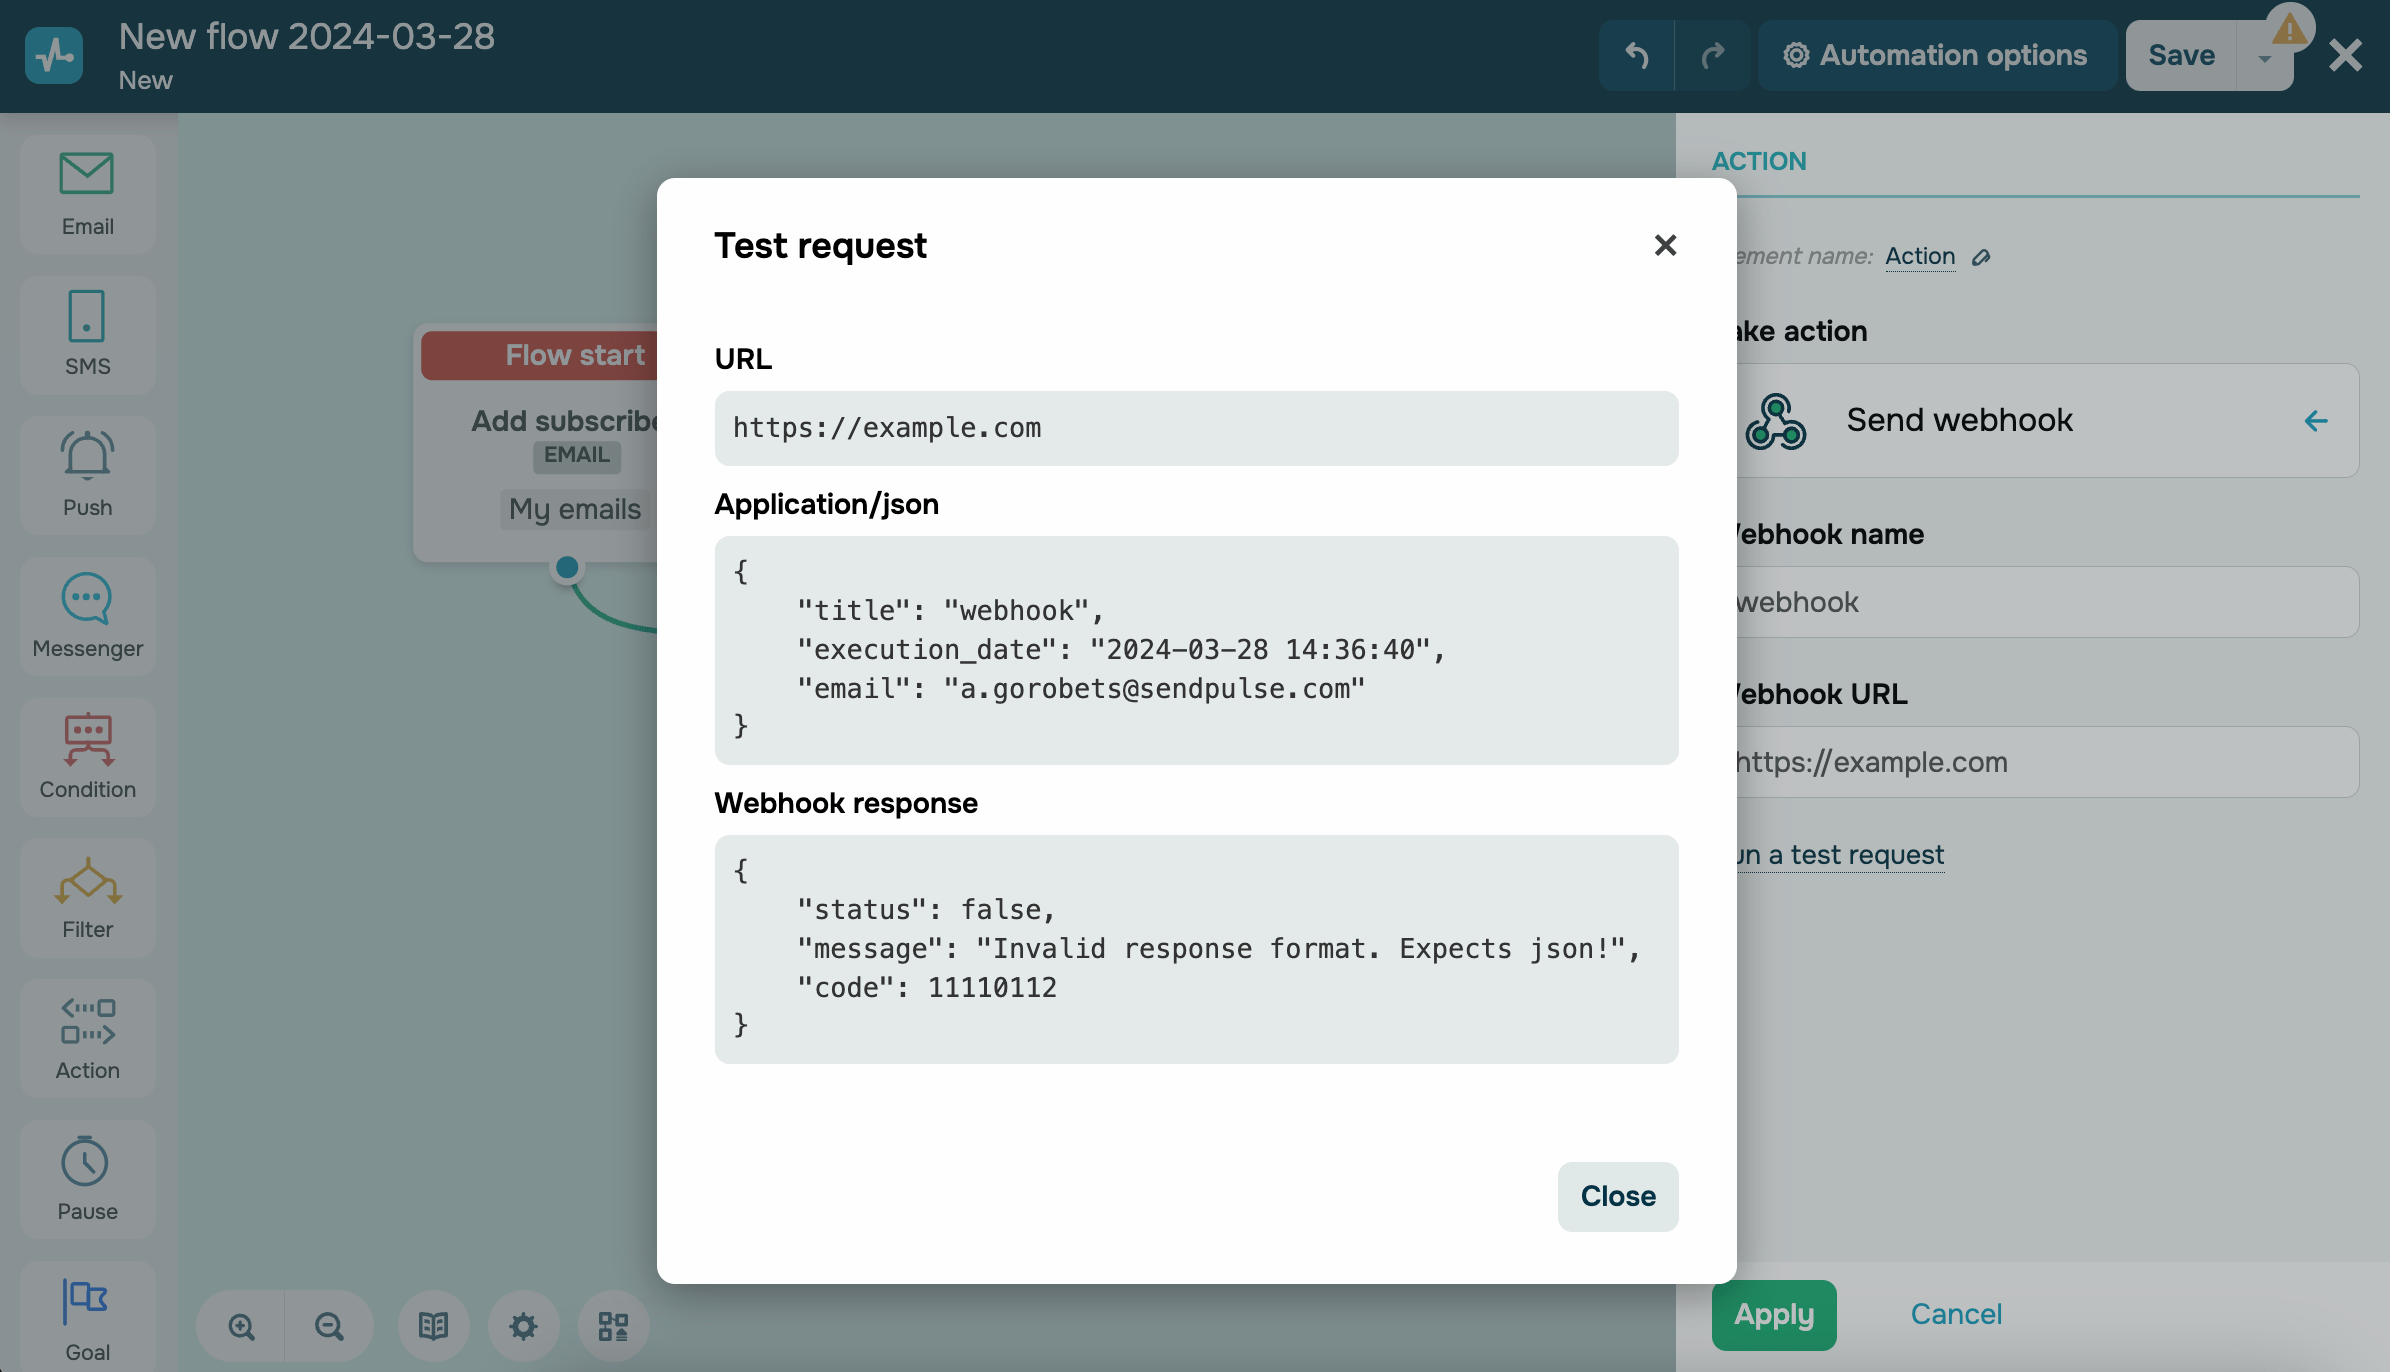Click the undo arrow in header
2390x1372 pixels.
pyautogui.click(x=1636, y=56)
